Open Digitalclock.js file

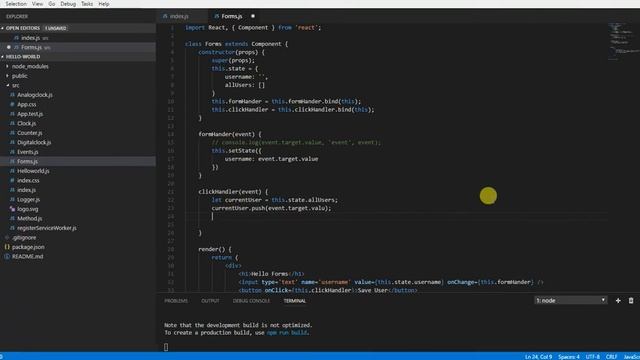[34, 142]
